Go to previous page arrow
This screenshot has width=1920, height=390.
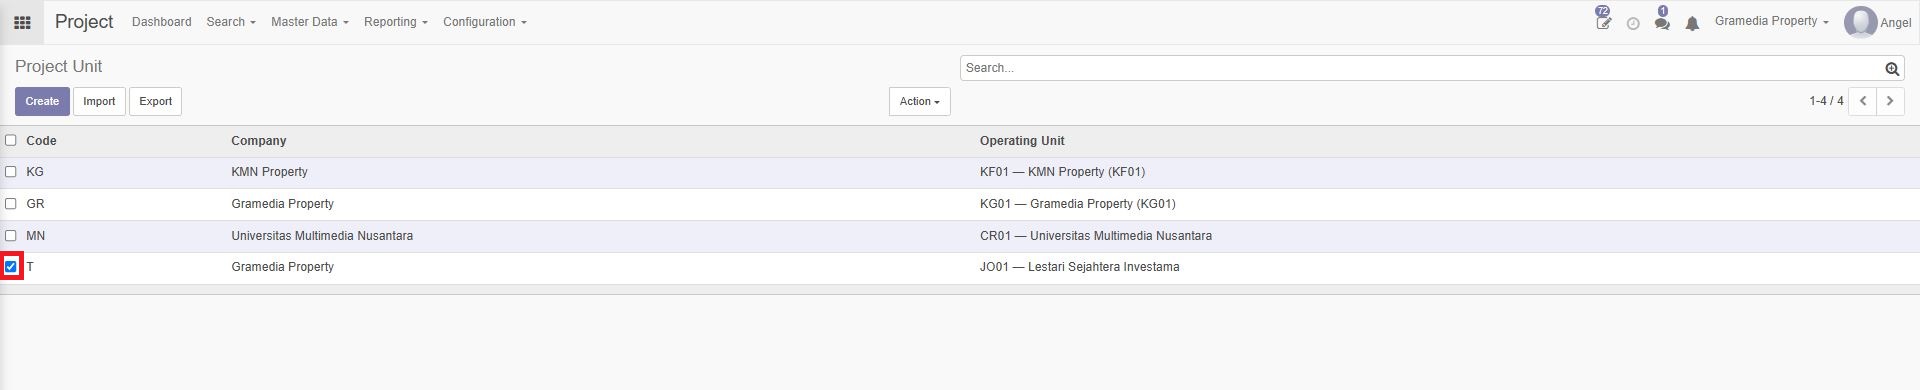pyautogui.click(x=1863, y=101)
